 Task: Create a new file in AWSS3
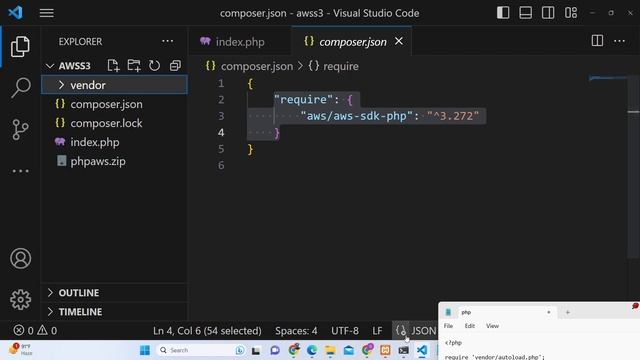tap(113, 66)
